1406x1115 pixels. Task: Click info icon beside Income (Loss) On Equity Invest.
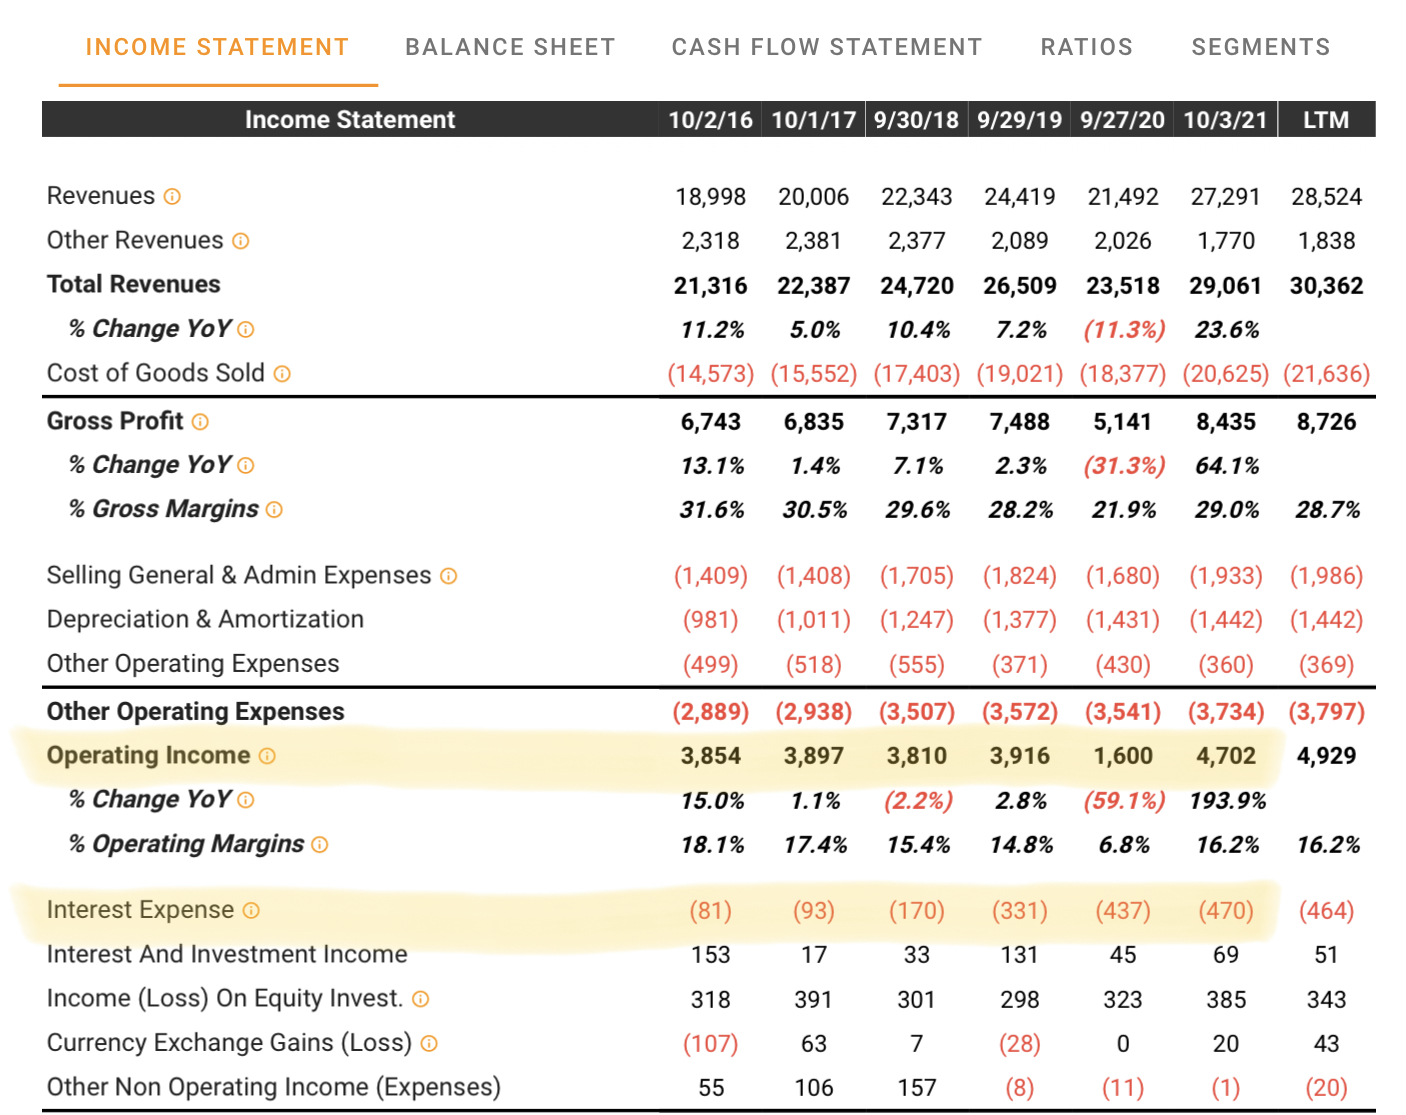tap(420, 999)
